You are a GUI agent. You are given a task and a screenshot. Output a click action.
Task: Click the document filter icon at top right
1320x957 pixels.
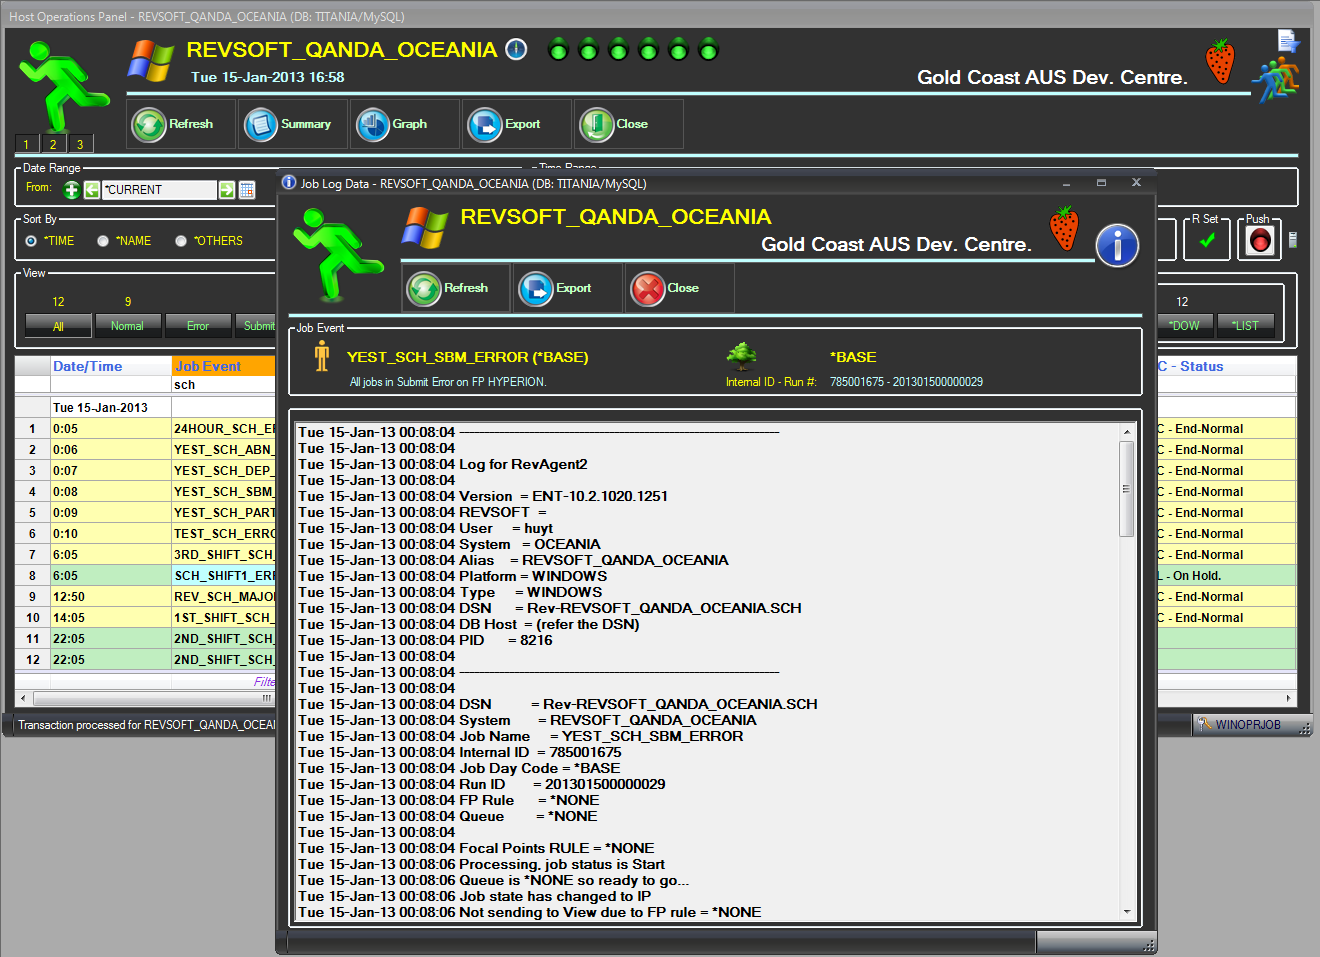(1287, 41)
